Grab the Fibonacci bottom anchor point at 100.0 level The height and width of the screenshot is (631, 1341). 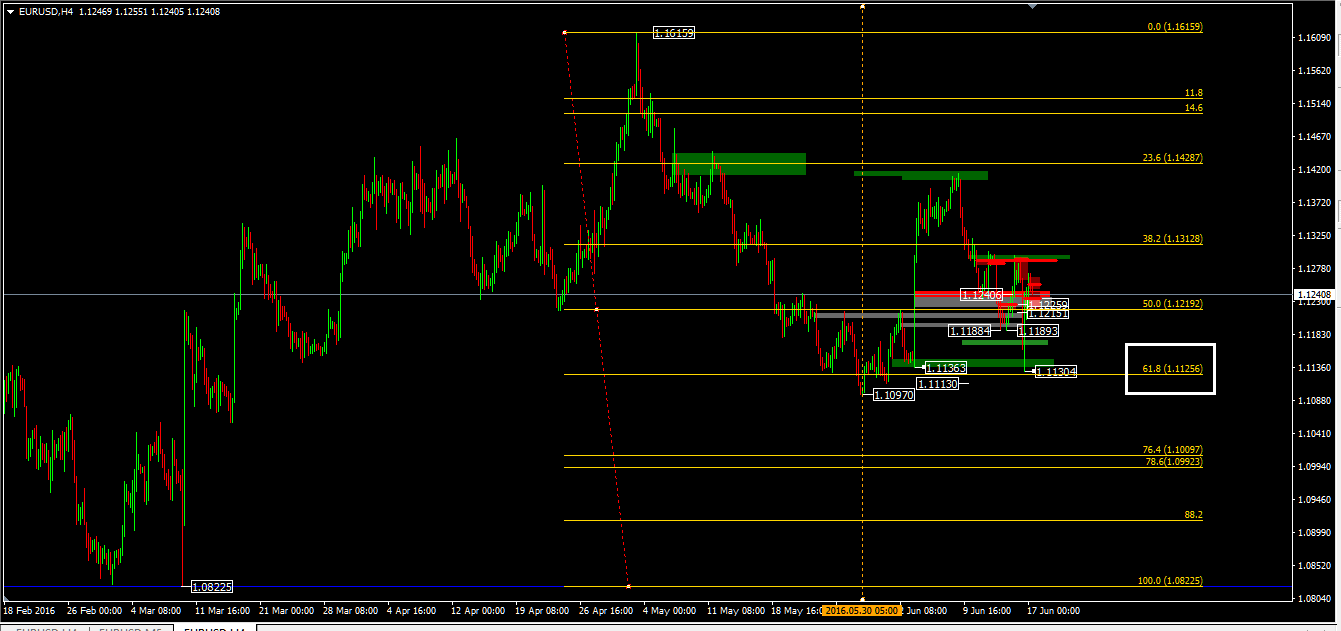628,586
